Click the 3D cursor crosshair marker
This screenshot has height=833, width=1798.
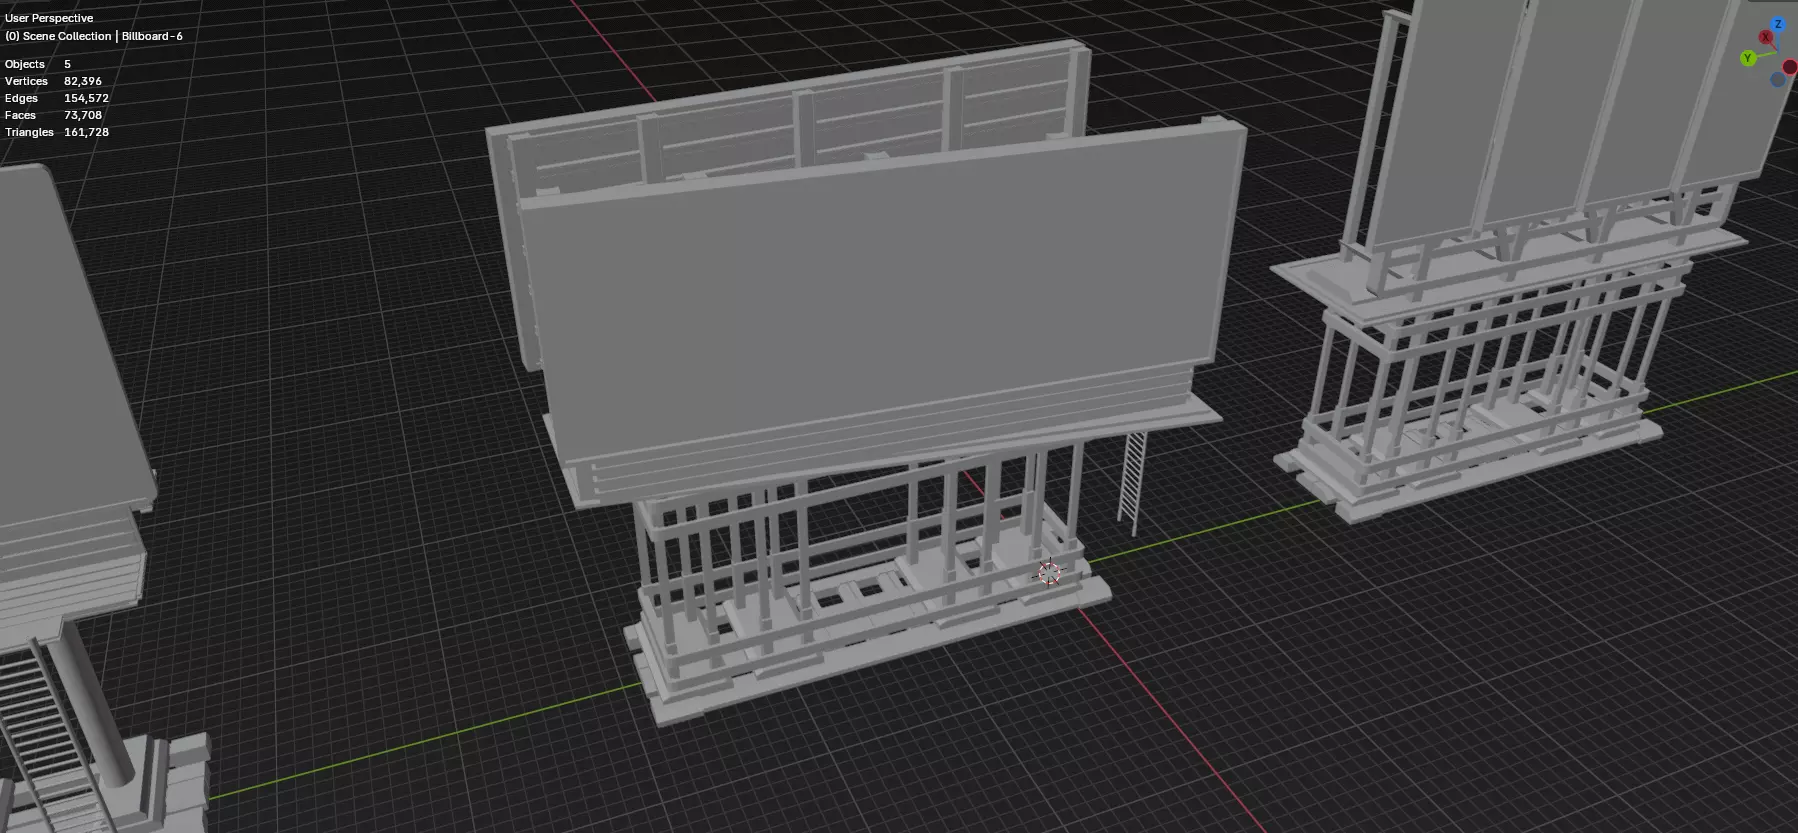coord(1048,573)
